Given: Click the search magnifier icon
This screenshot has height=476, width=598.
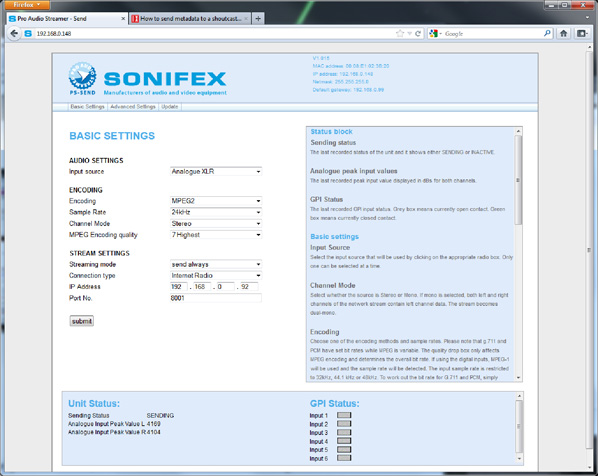Looking at the screenshot, I should pyautogui.click(x=547, y=33).
